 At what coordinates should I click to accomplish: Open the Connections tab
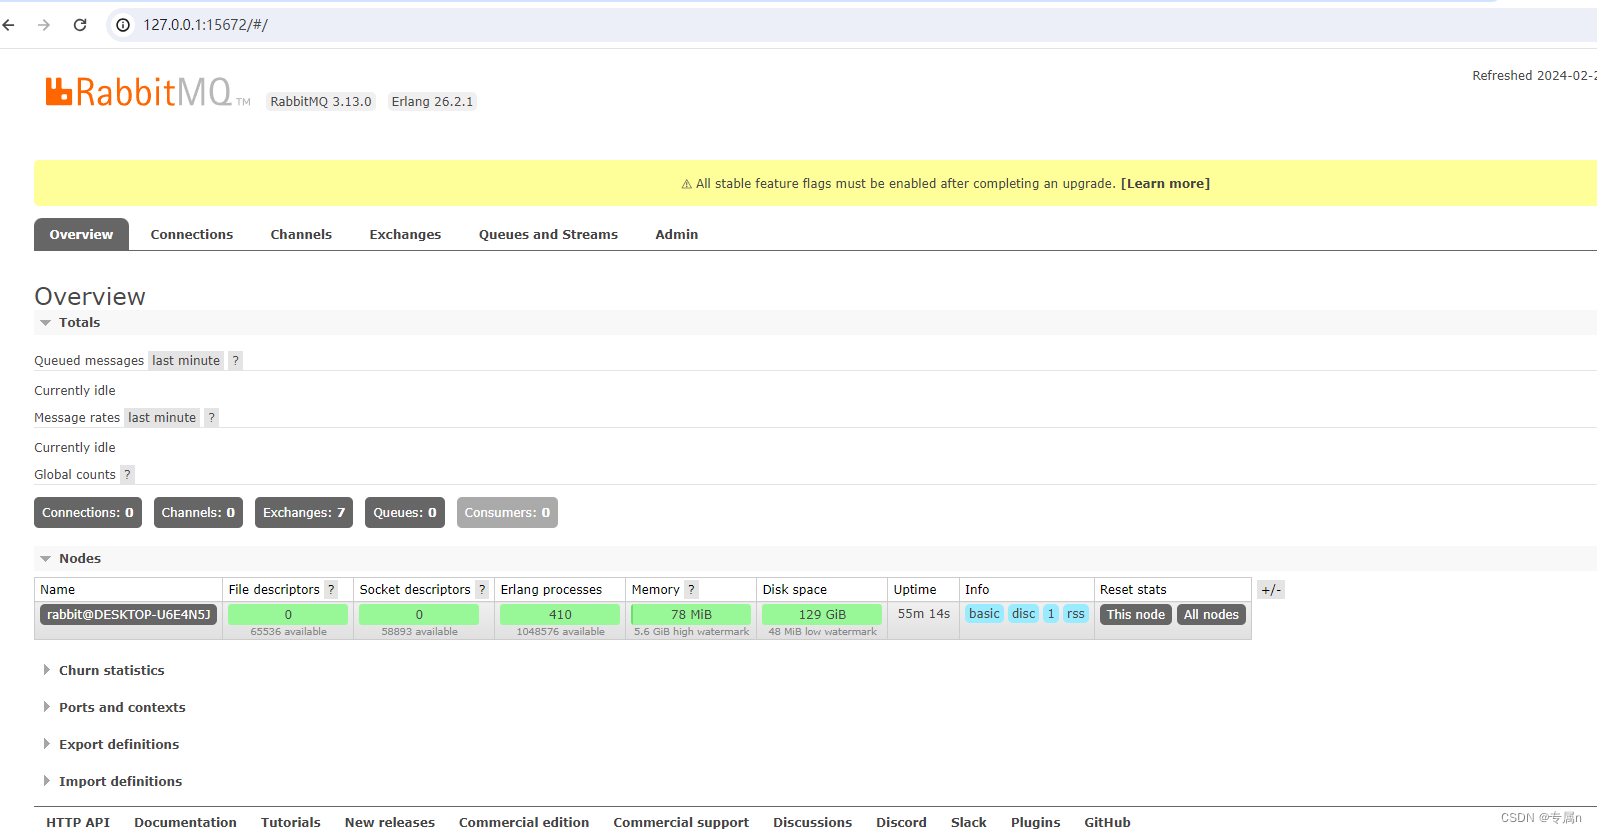192,235
